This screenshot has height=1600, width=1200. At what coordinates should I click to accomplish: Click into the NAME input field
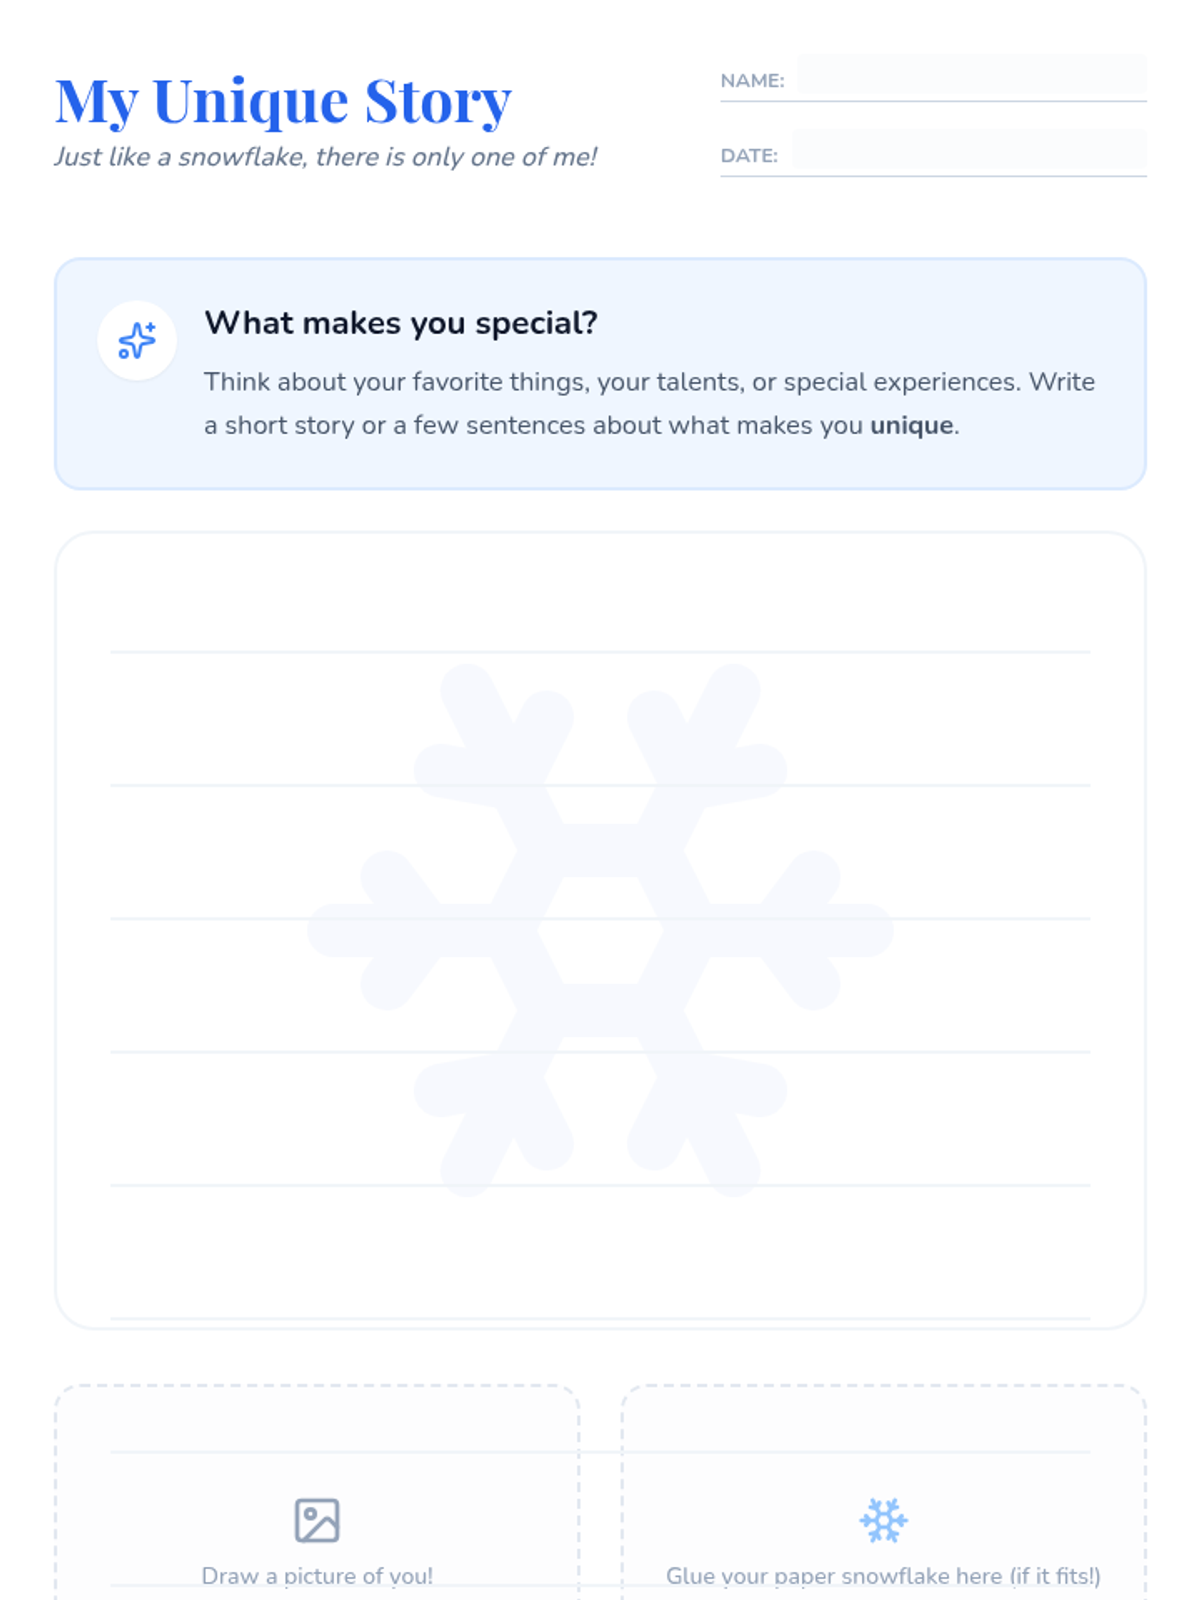click(x=972, y=76)
